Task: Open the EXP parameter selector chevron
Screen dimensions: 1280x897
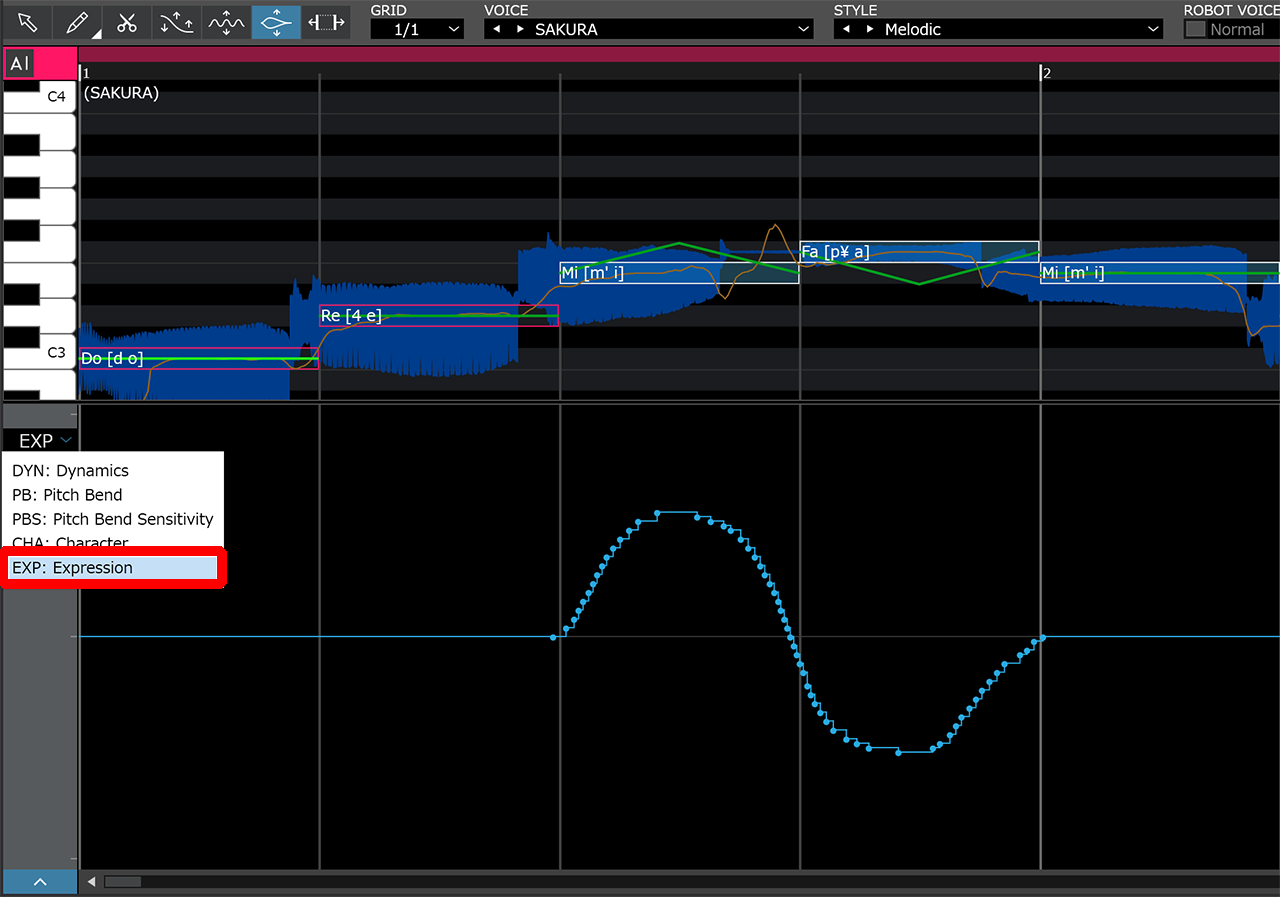Action: [65, 440]
